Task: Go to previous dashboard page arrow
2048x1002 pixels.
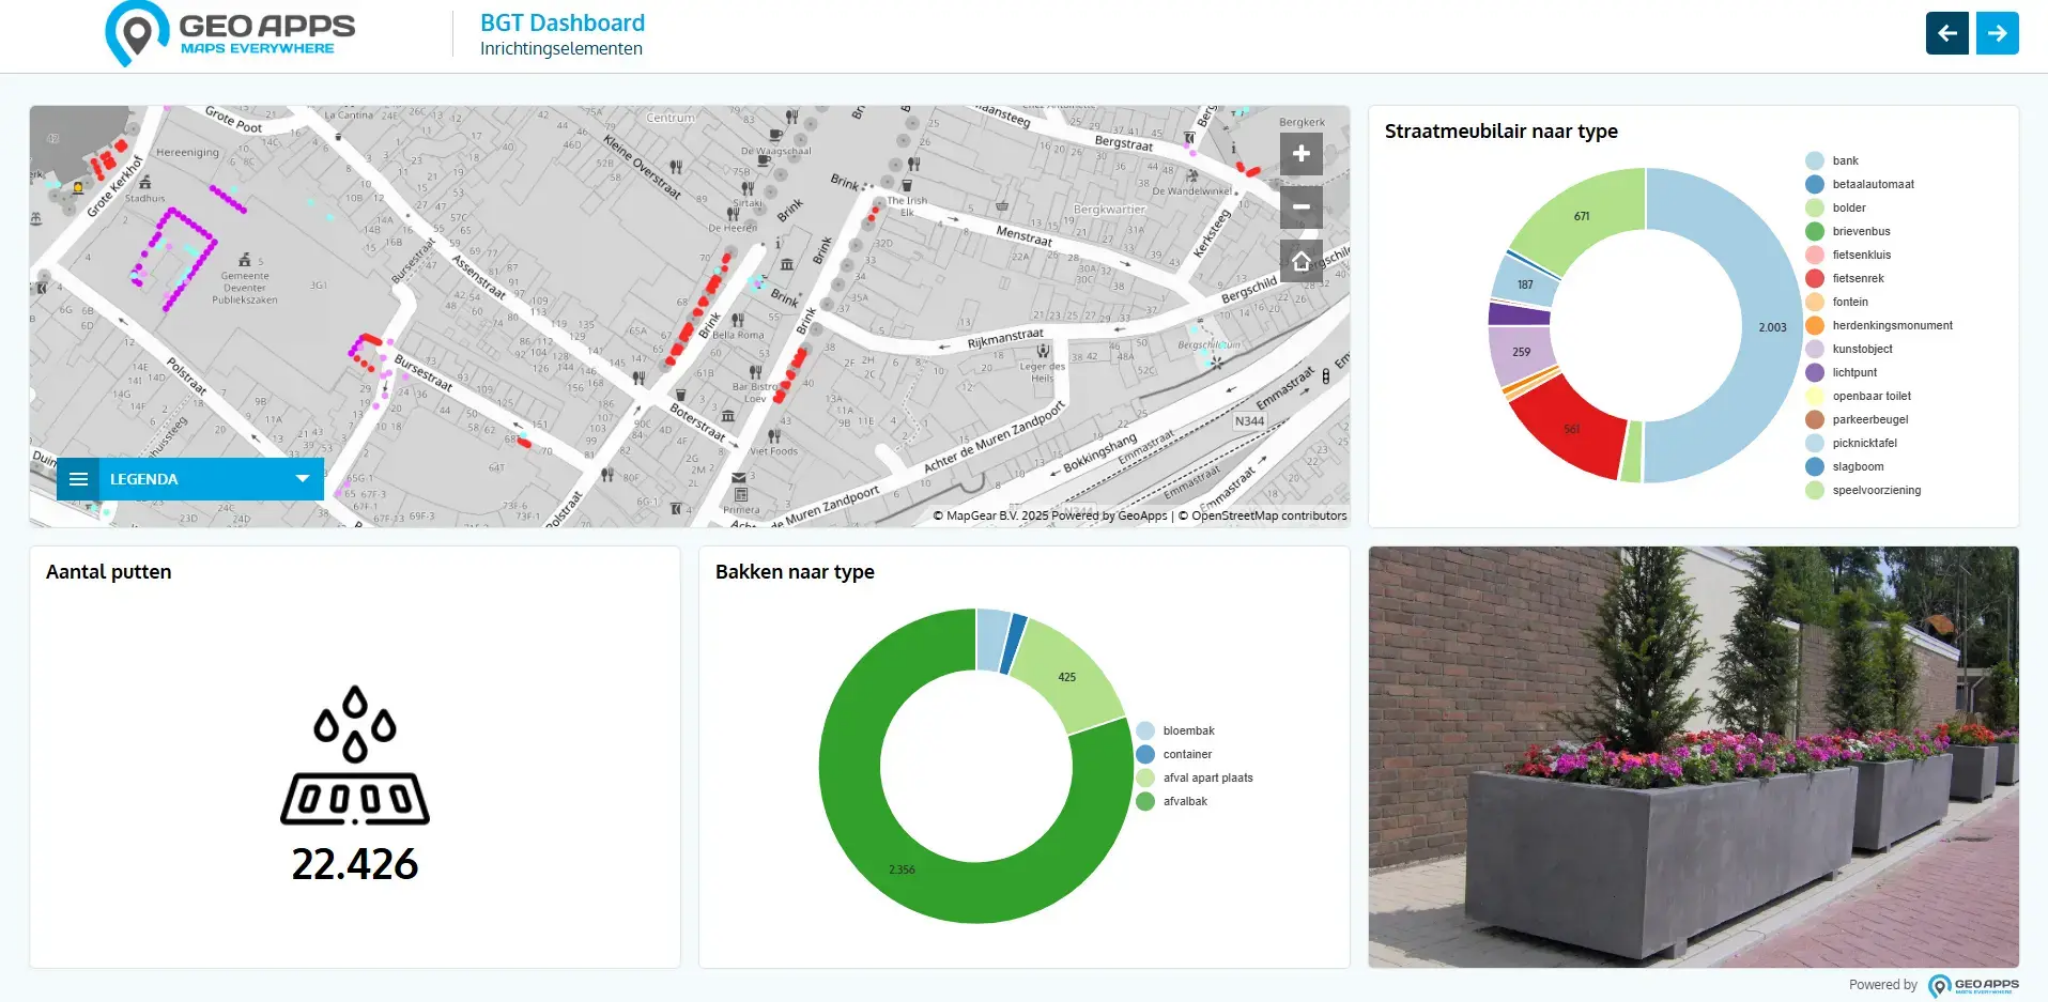Action: pos(1946,33)
